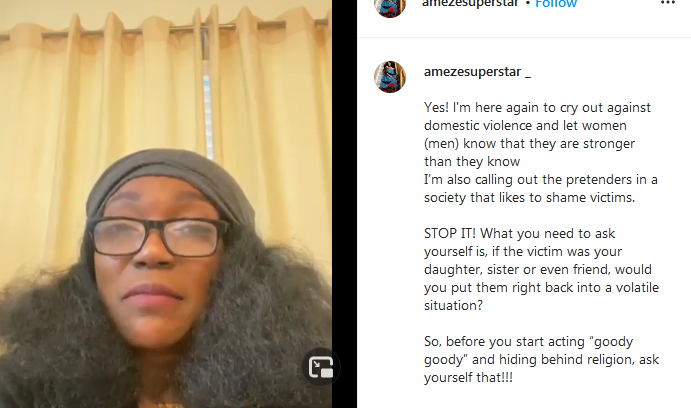Click the 'yourself that!!!' closing caption line
Image resolution: width=691 pixels, height=408 pixels.
468,378
